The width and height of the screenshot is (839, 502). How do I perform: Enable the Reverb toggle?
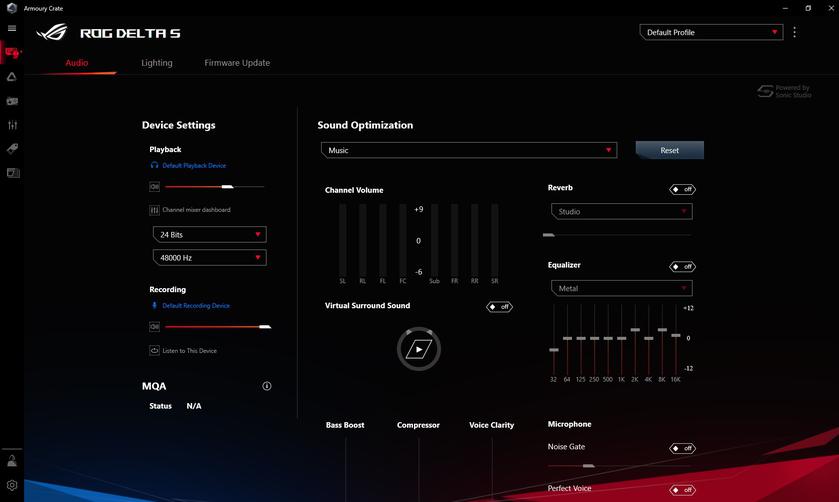pos(682,189)
